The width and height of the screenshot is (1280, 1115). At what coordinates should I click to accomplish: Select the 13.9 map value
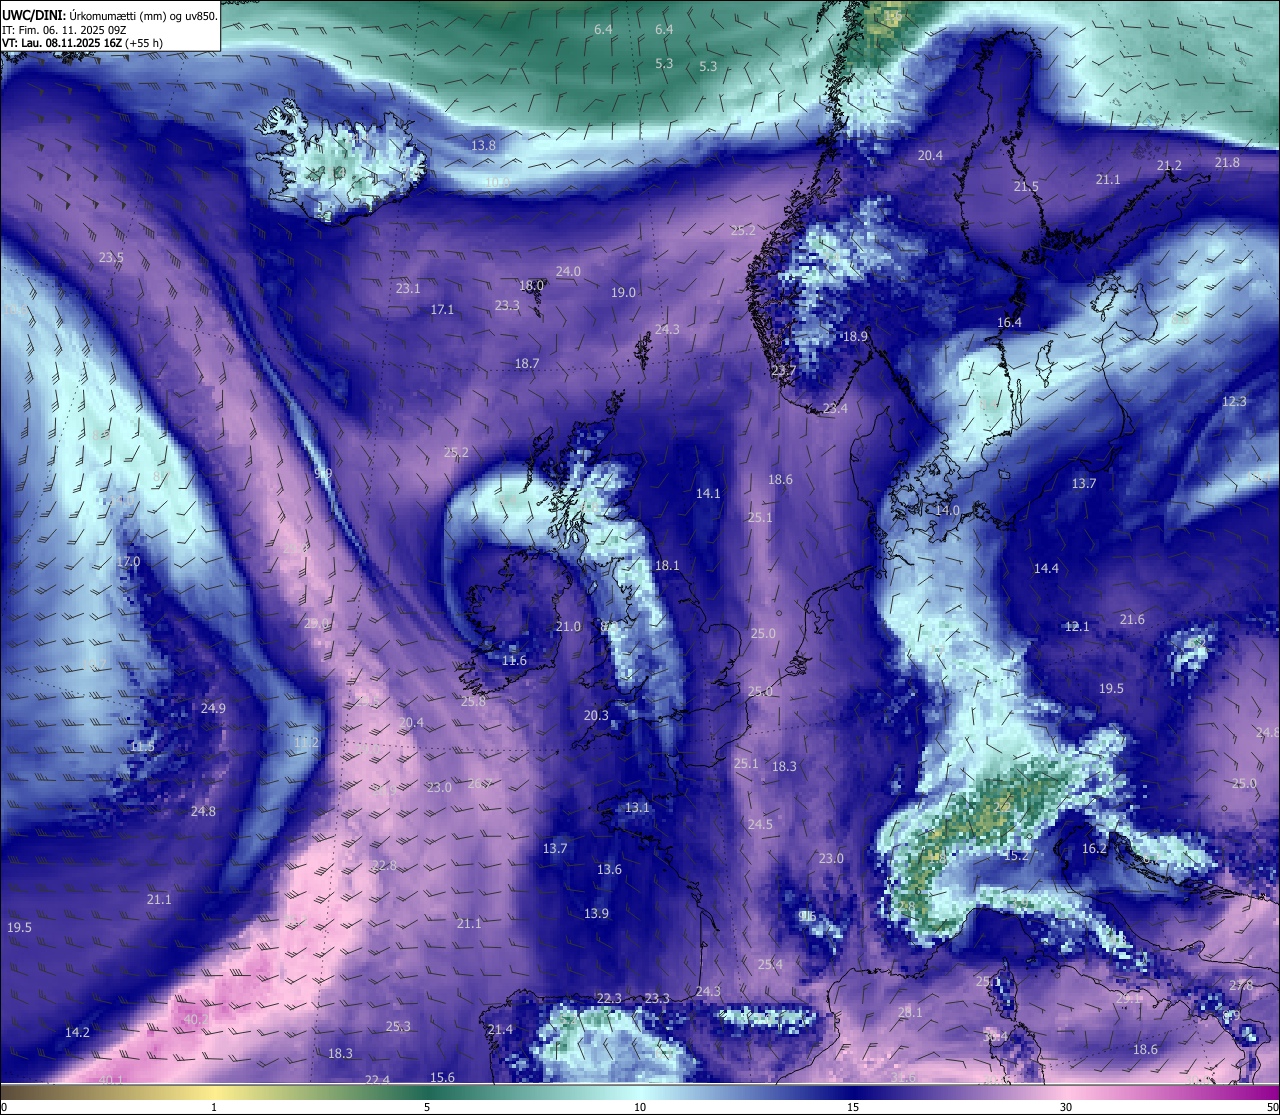click(596, 913)
